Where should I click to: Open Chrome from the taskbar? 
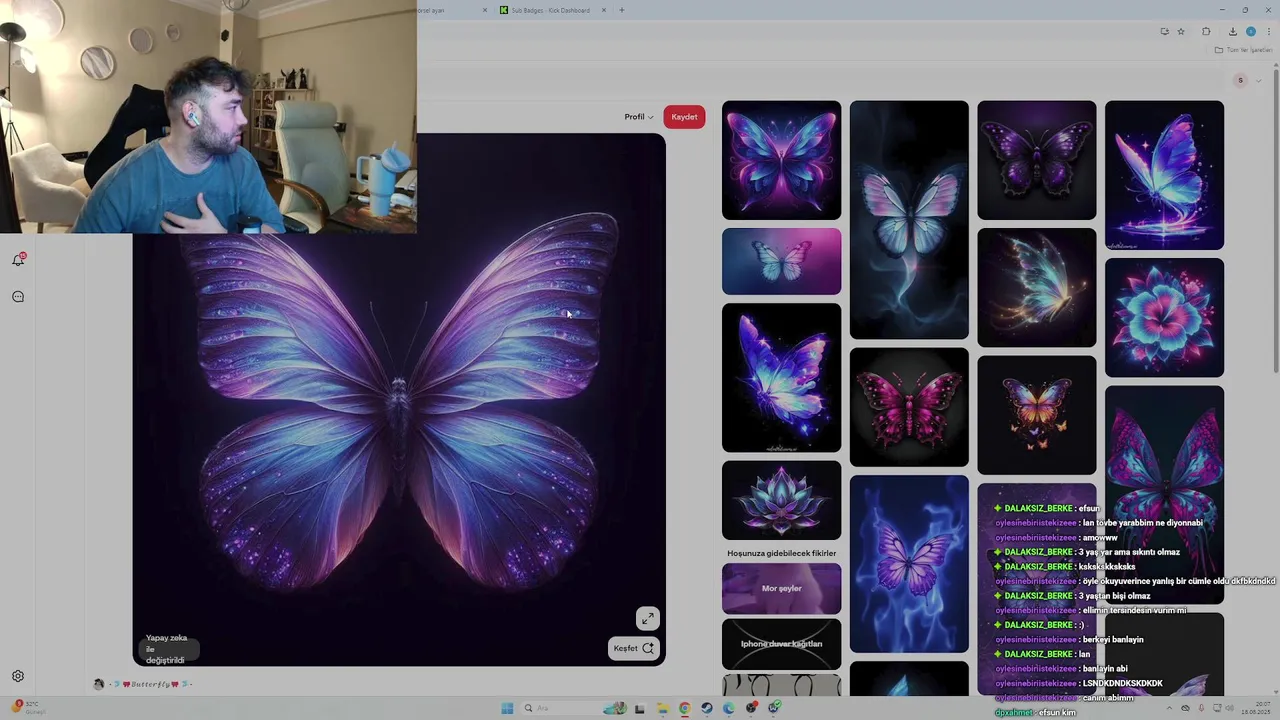pos(684,709)
